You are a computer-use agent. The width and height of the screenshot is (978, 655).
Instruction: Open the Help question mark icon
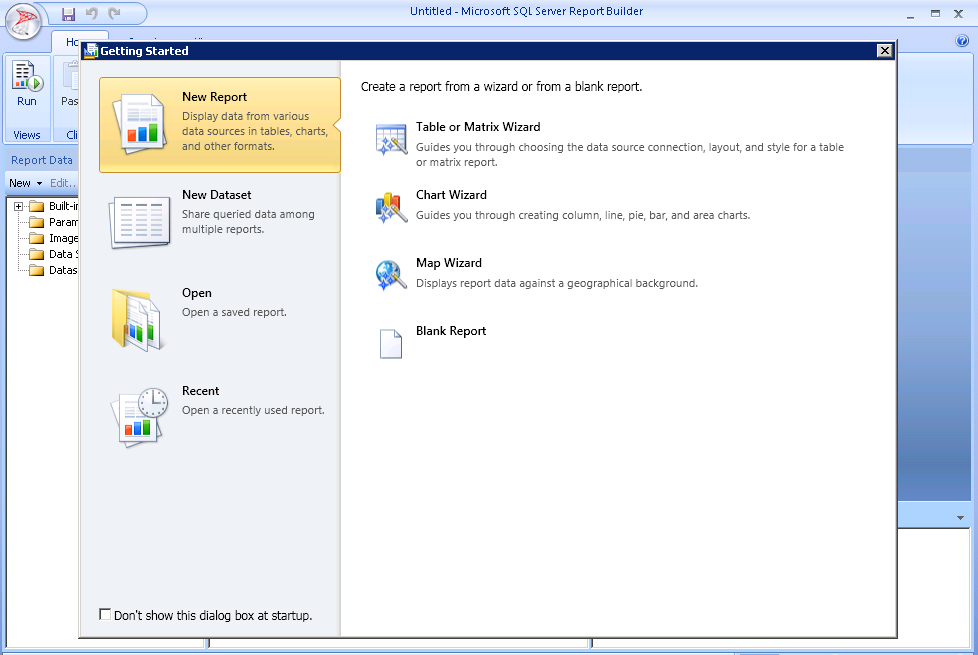[x=962, y=41]
